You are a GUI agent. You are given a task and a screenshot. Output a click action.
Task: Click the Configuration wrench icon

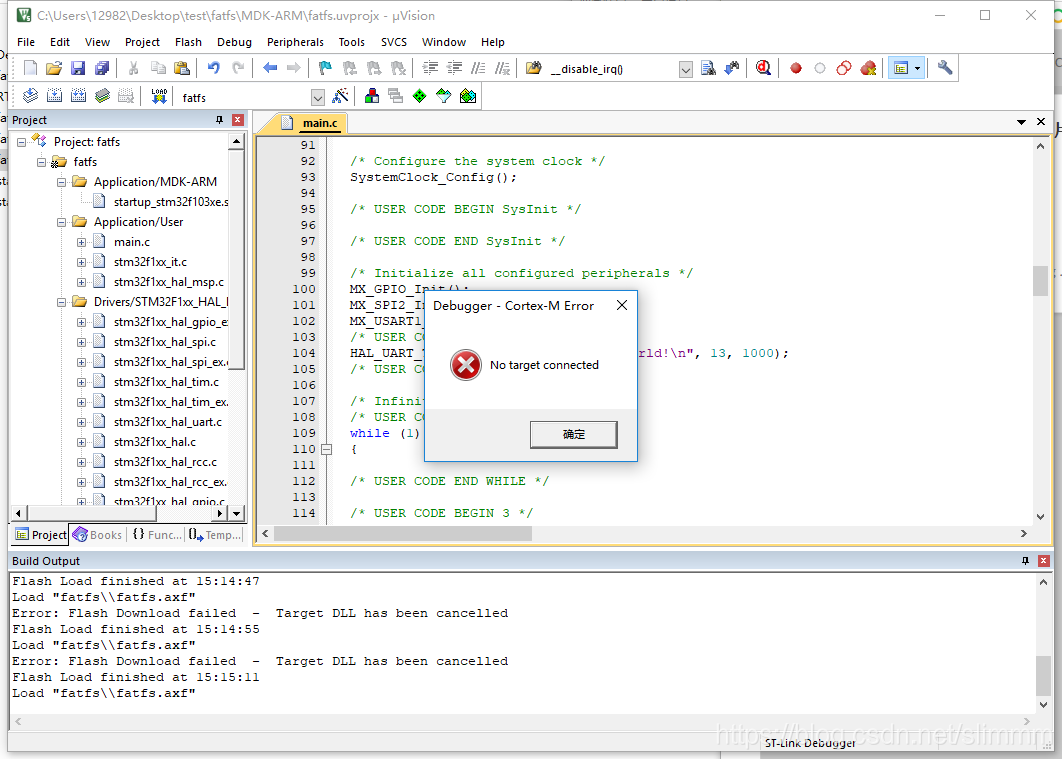tap(945, 68)
